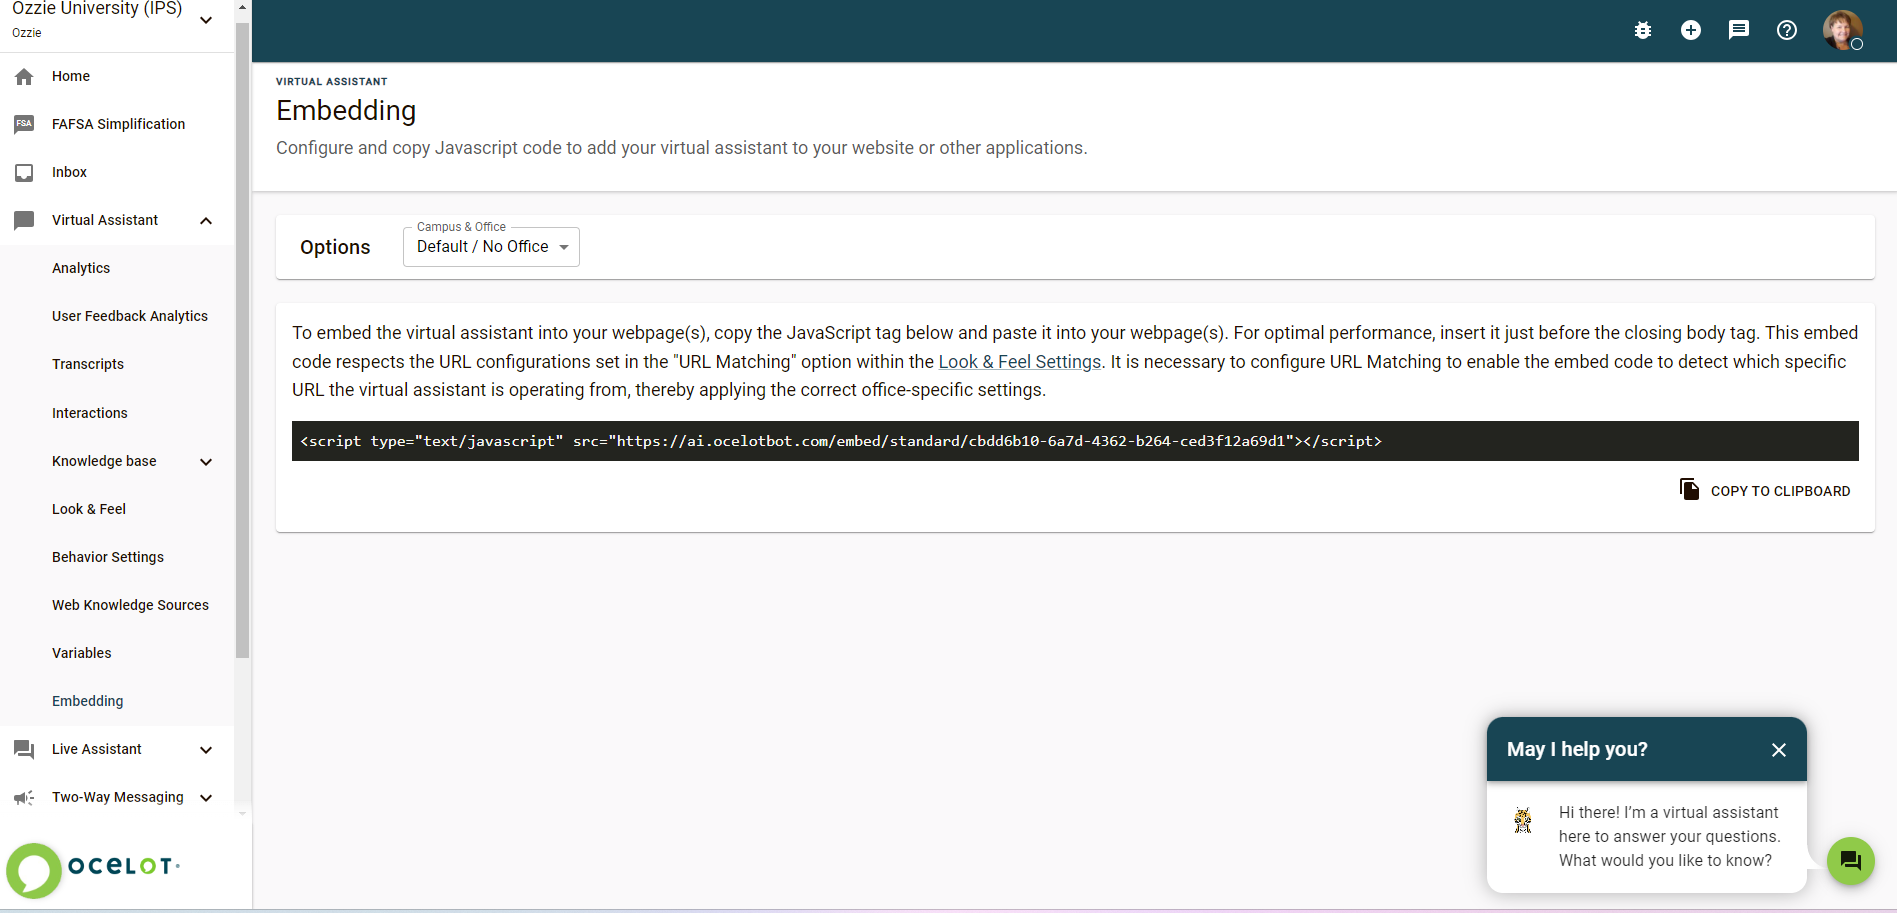Click the Two-Way Messaging megaphone icon

24,797
